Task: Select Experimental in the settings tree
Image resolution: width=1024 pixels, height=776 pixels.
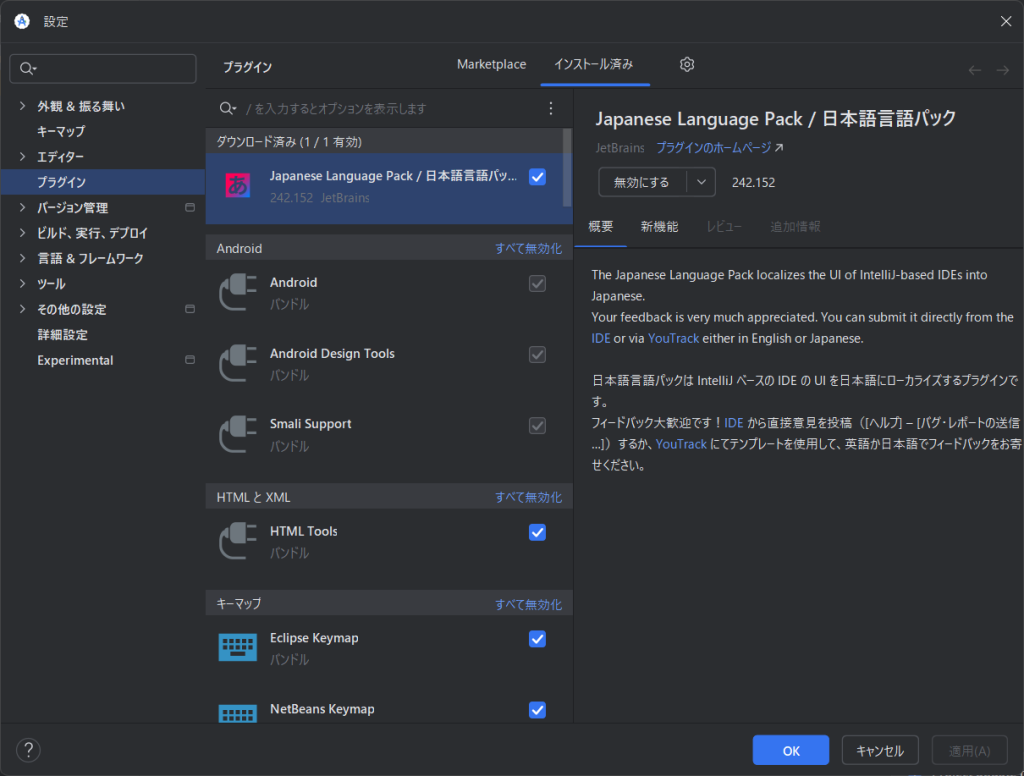Action: (75, 360)
